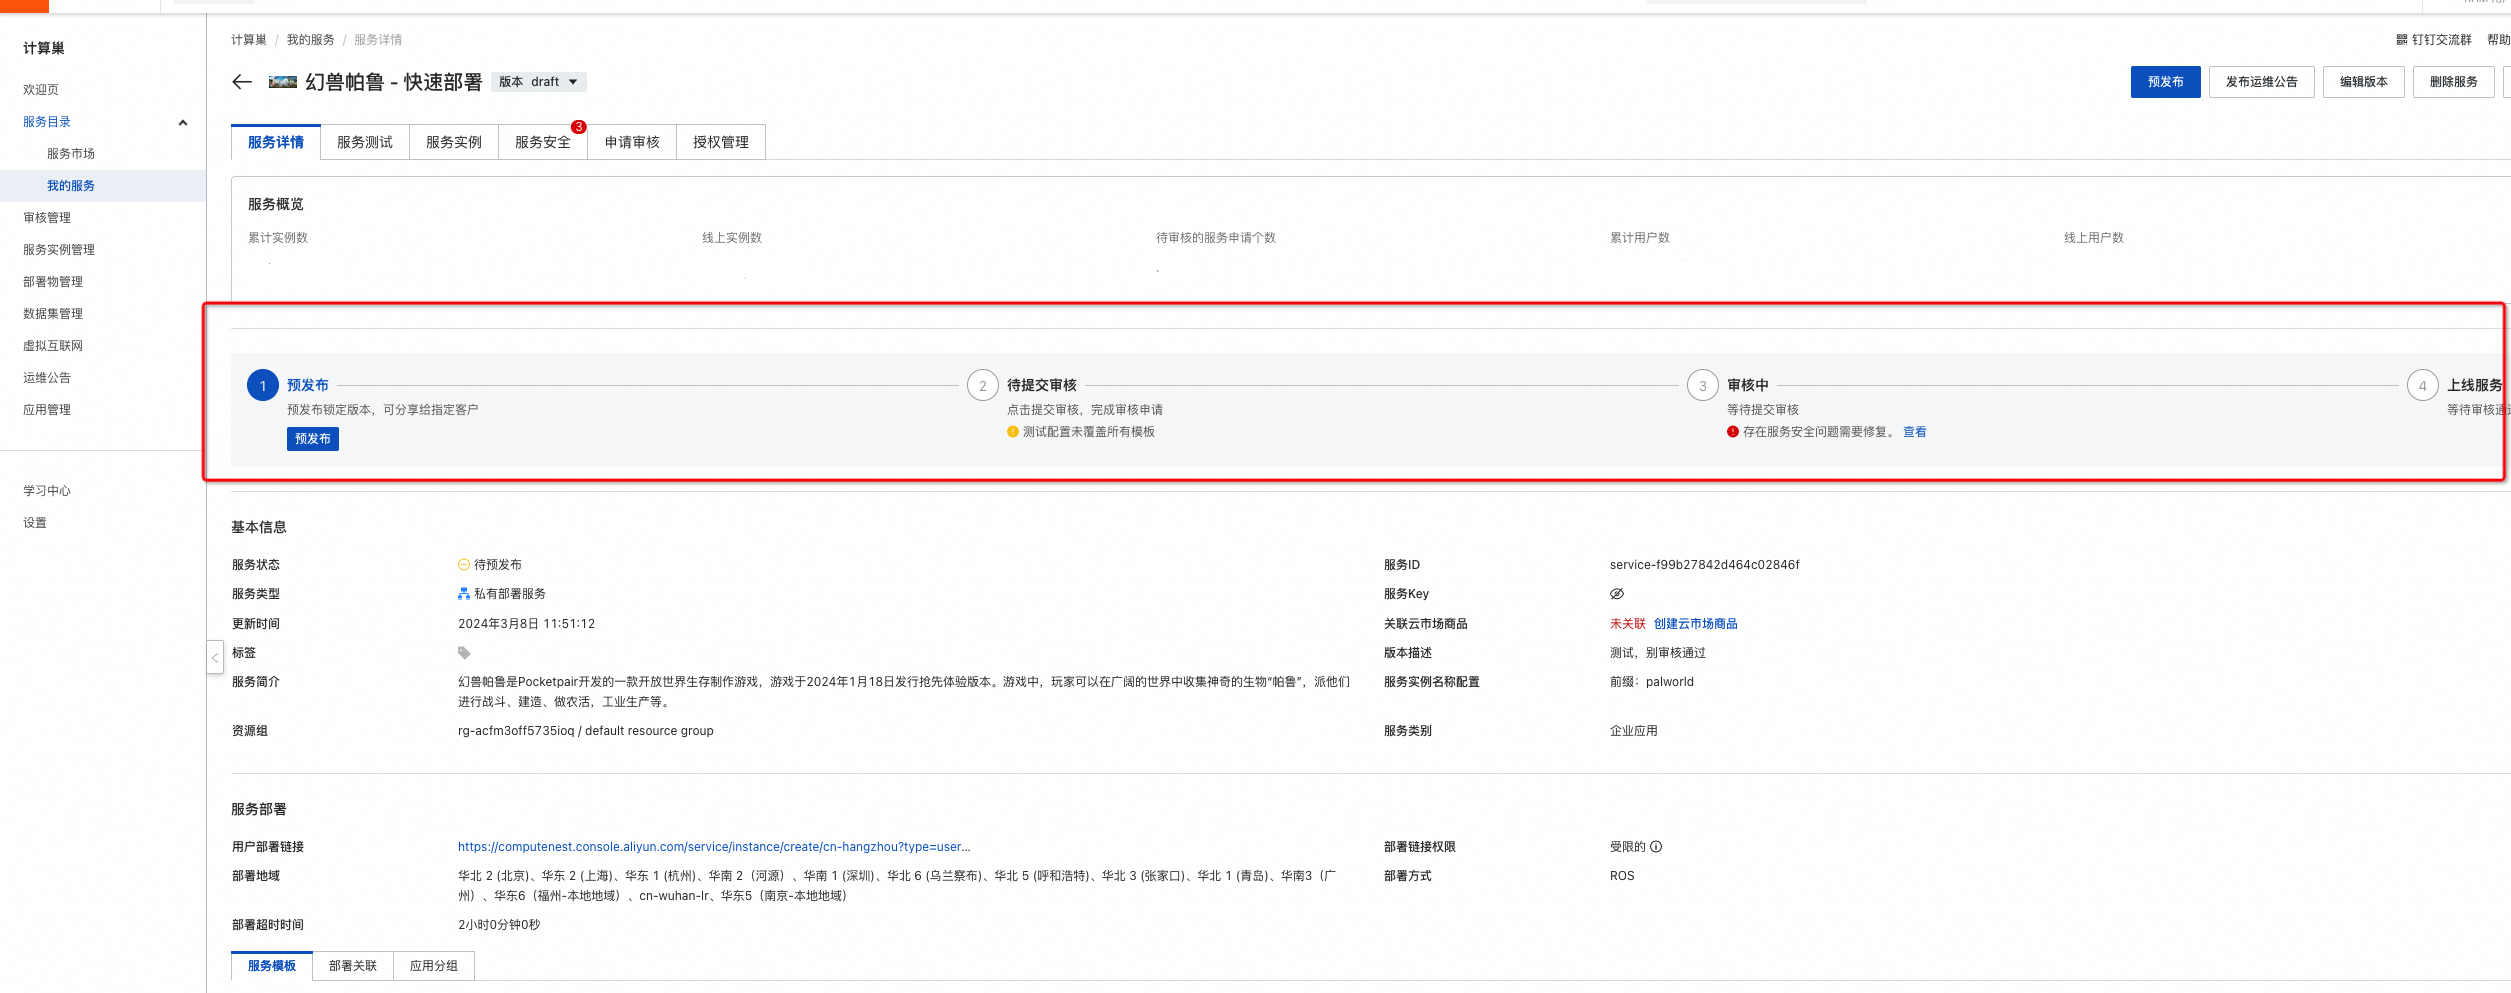Click the 待提交审核 step title
This screenshot has width=2511, height=993.
(1042, 385)
